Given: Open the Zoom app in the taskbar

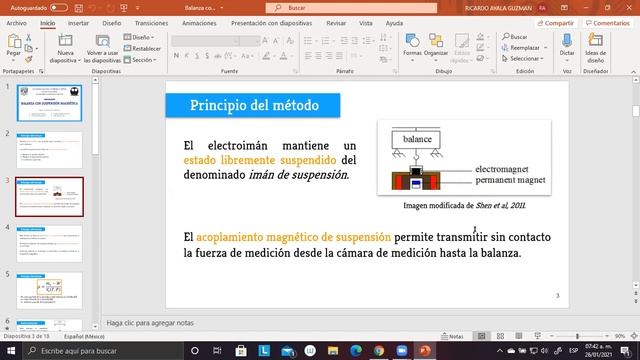Looking at the screenshot, I should [402, 351].
